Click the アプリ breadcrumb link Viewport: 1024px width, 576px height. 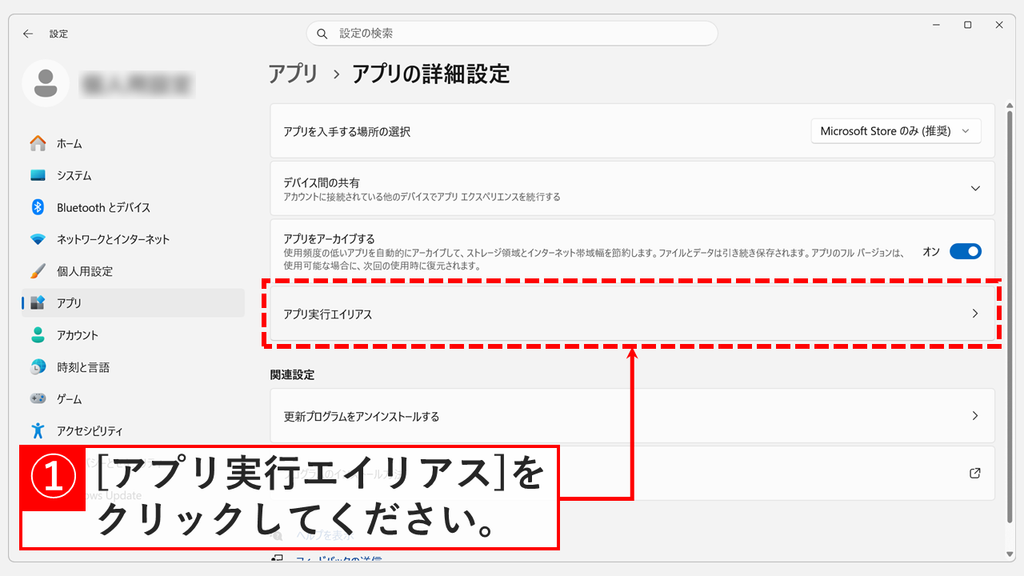293,74
